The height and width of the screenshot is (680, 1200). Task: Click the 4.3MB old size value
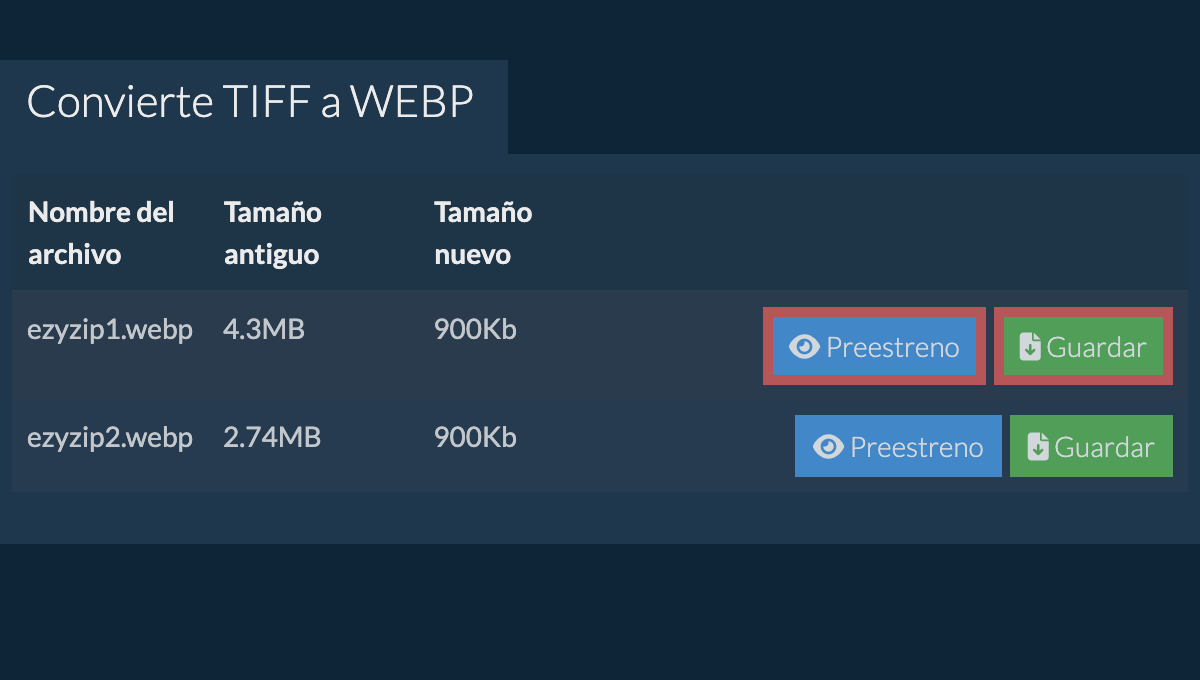tap(263, 329)
